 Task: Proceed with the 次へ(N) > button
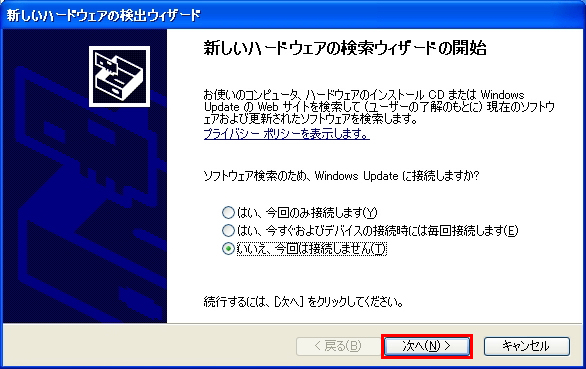pos(427,346)
